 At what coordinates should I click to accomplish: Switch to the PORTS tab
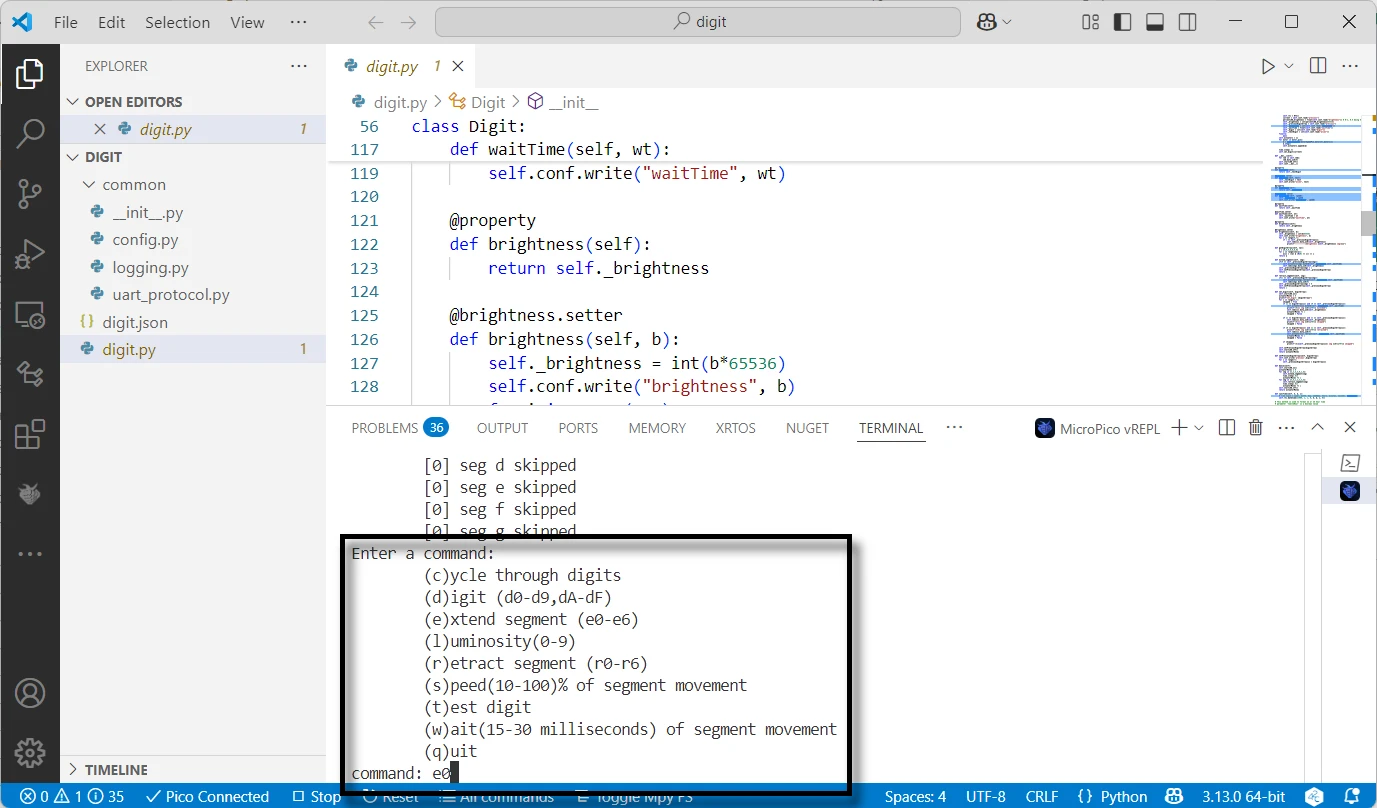578,428
